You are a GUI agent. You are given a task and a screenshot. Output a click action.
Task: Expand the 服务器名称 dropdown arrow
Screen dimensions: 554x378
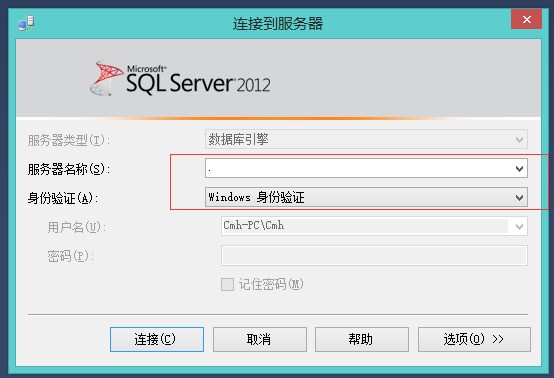point(519,169)
